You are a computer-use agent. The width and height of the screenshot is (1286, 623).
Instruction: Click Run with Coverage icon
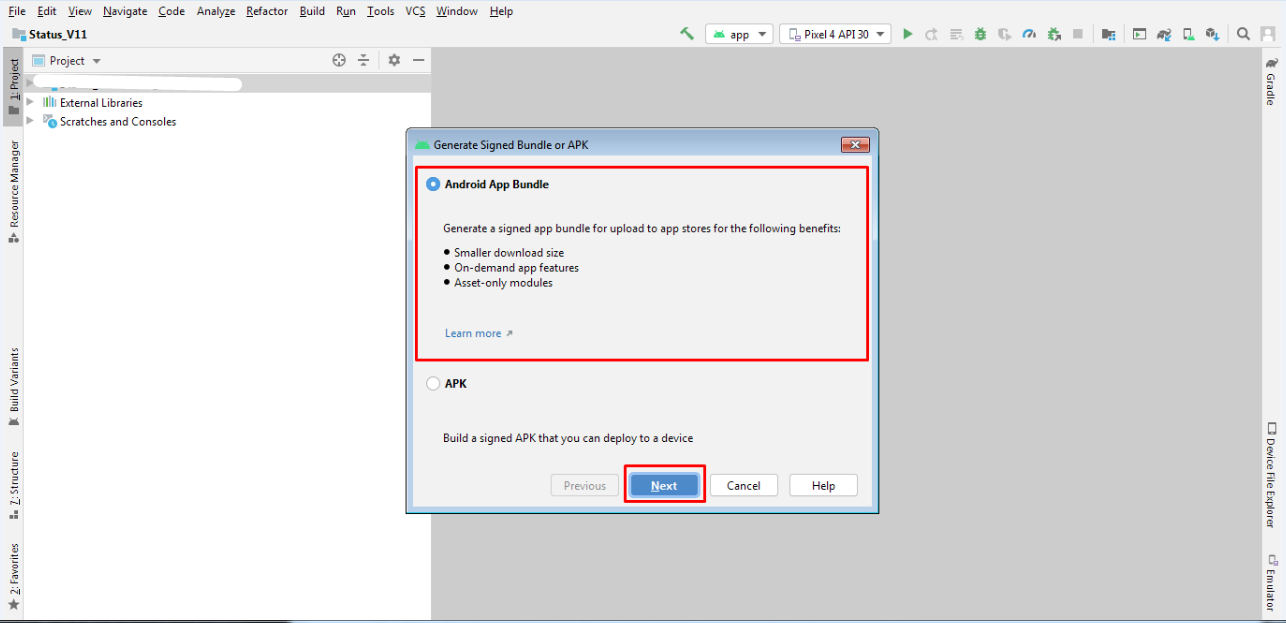[1004, 34]
